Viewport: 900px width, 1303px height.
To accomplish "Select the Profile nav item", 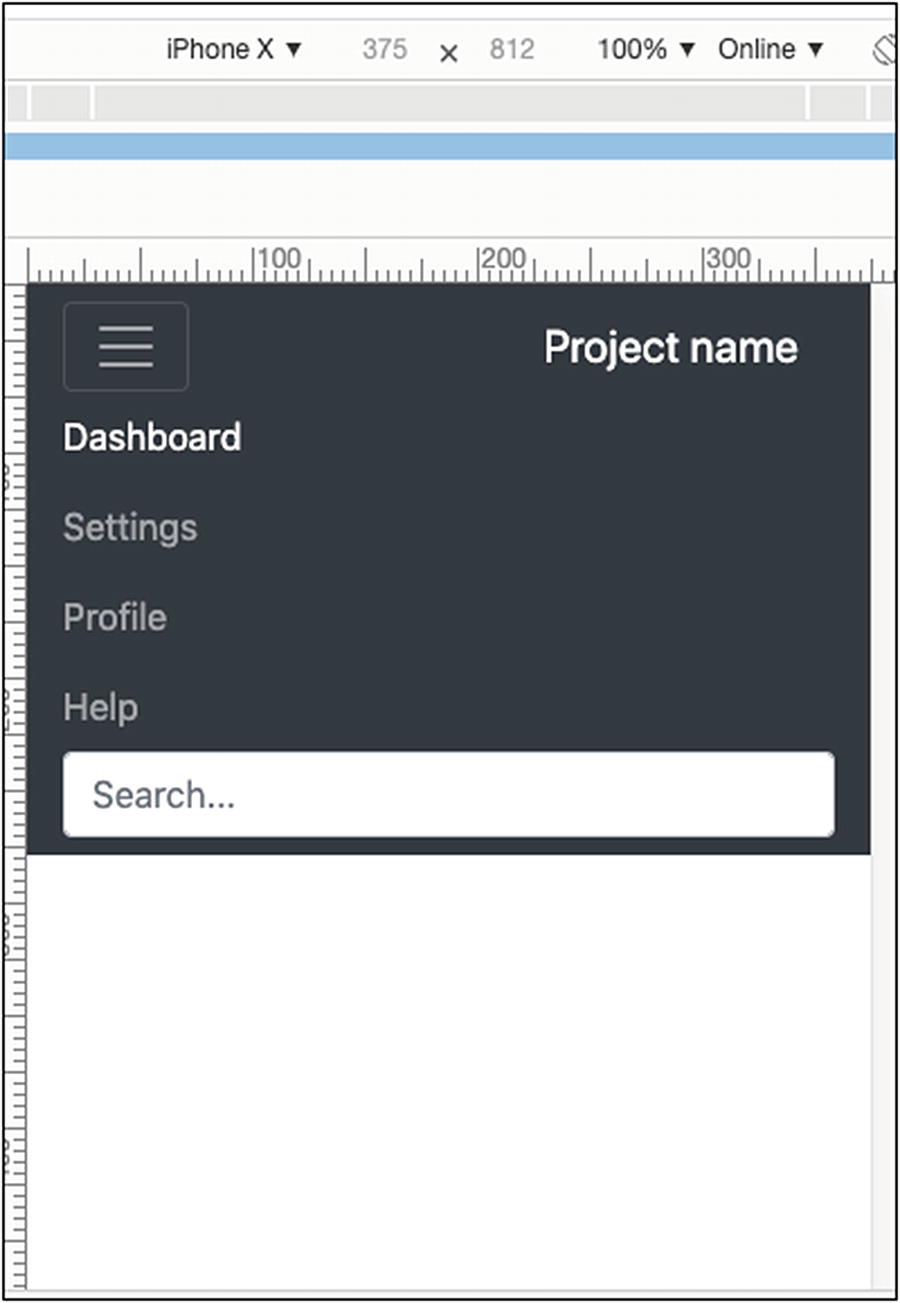I will (x=115, y=617).
